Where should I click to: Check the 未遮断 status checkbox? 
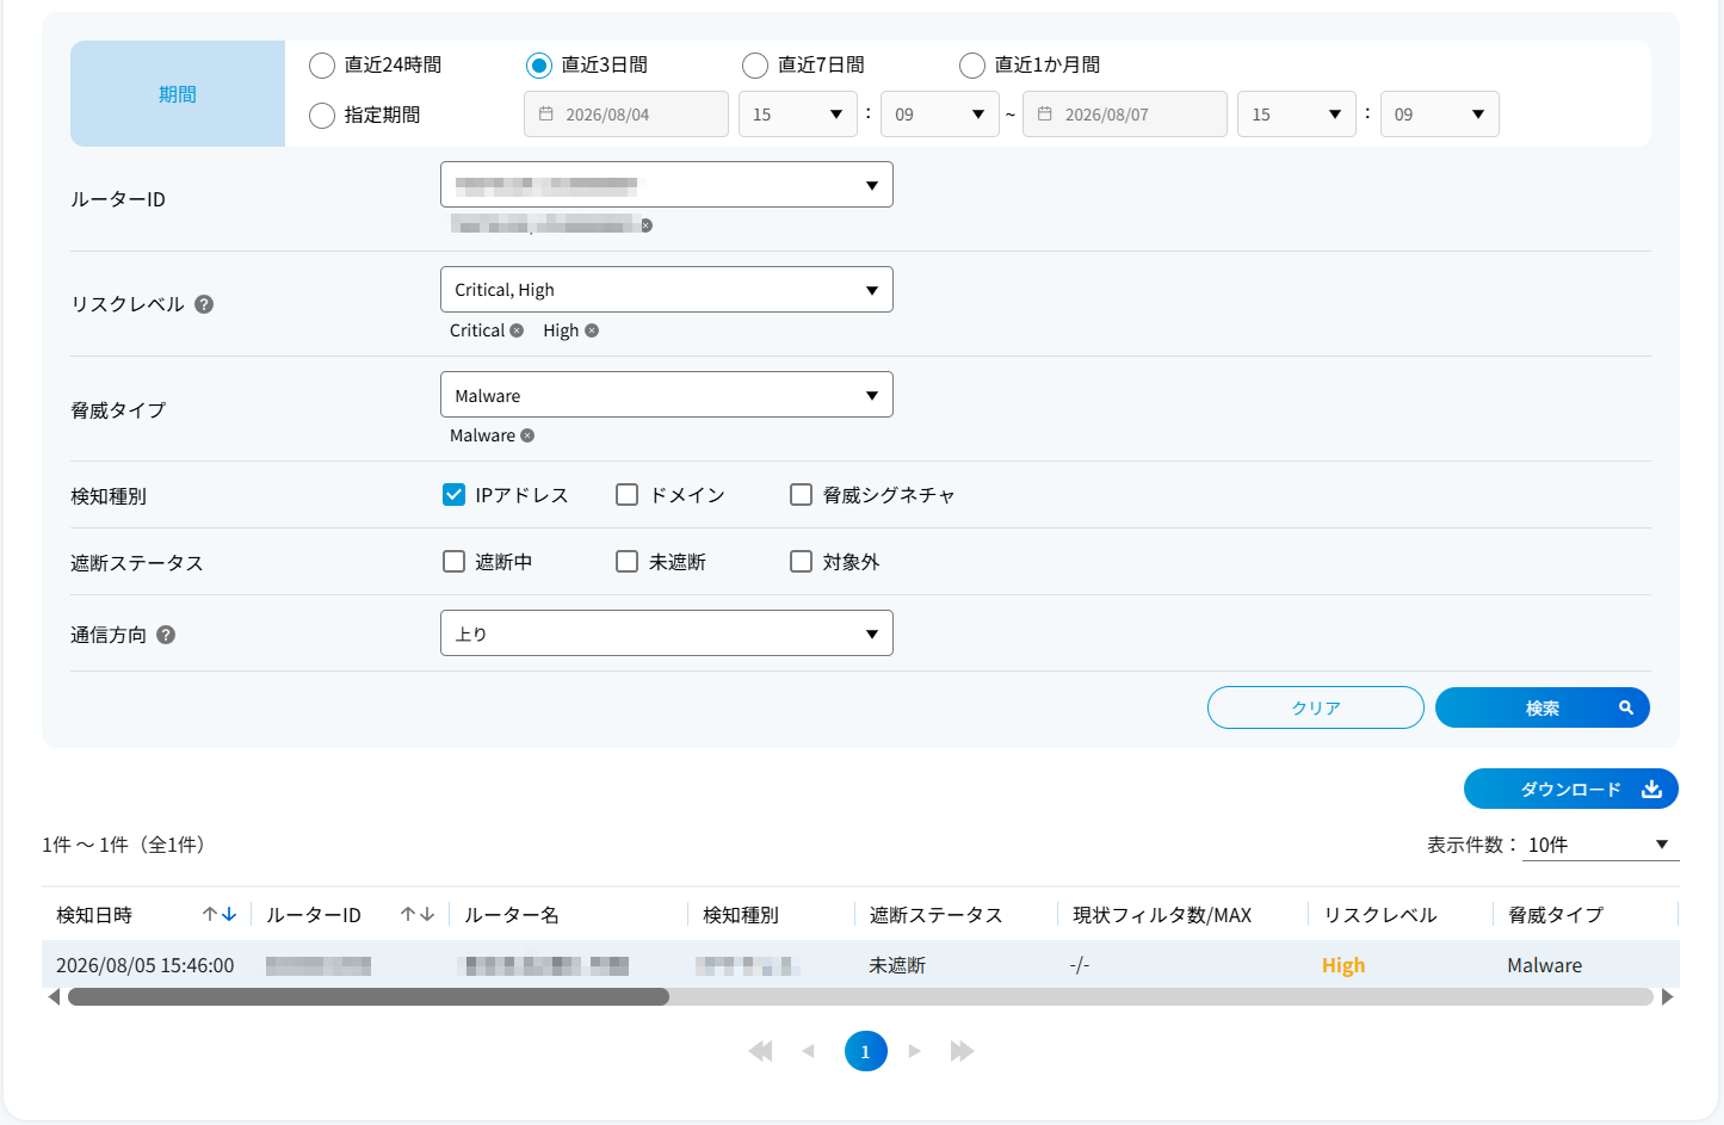click(x=627, y=562)
